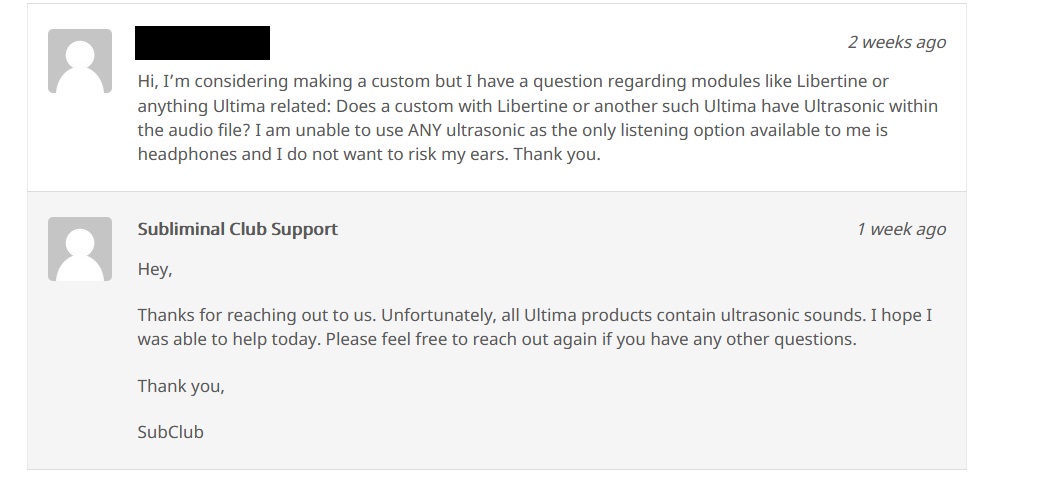Click the 'Thank you,' closing line

pos(181,386)
